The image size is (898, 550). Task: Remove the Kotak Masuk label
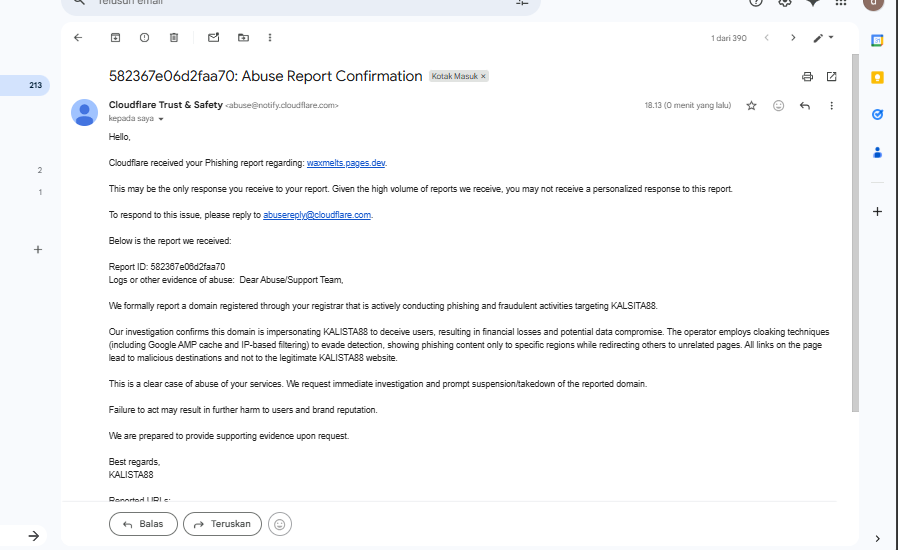[x=483, y=76]
